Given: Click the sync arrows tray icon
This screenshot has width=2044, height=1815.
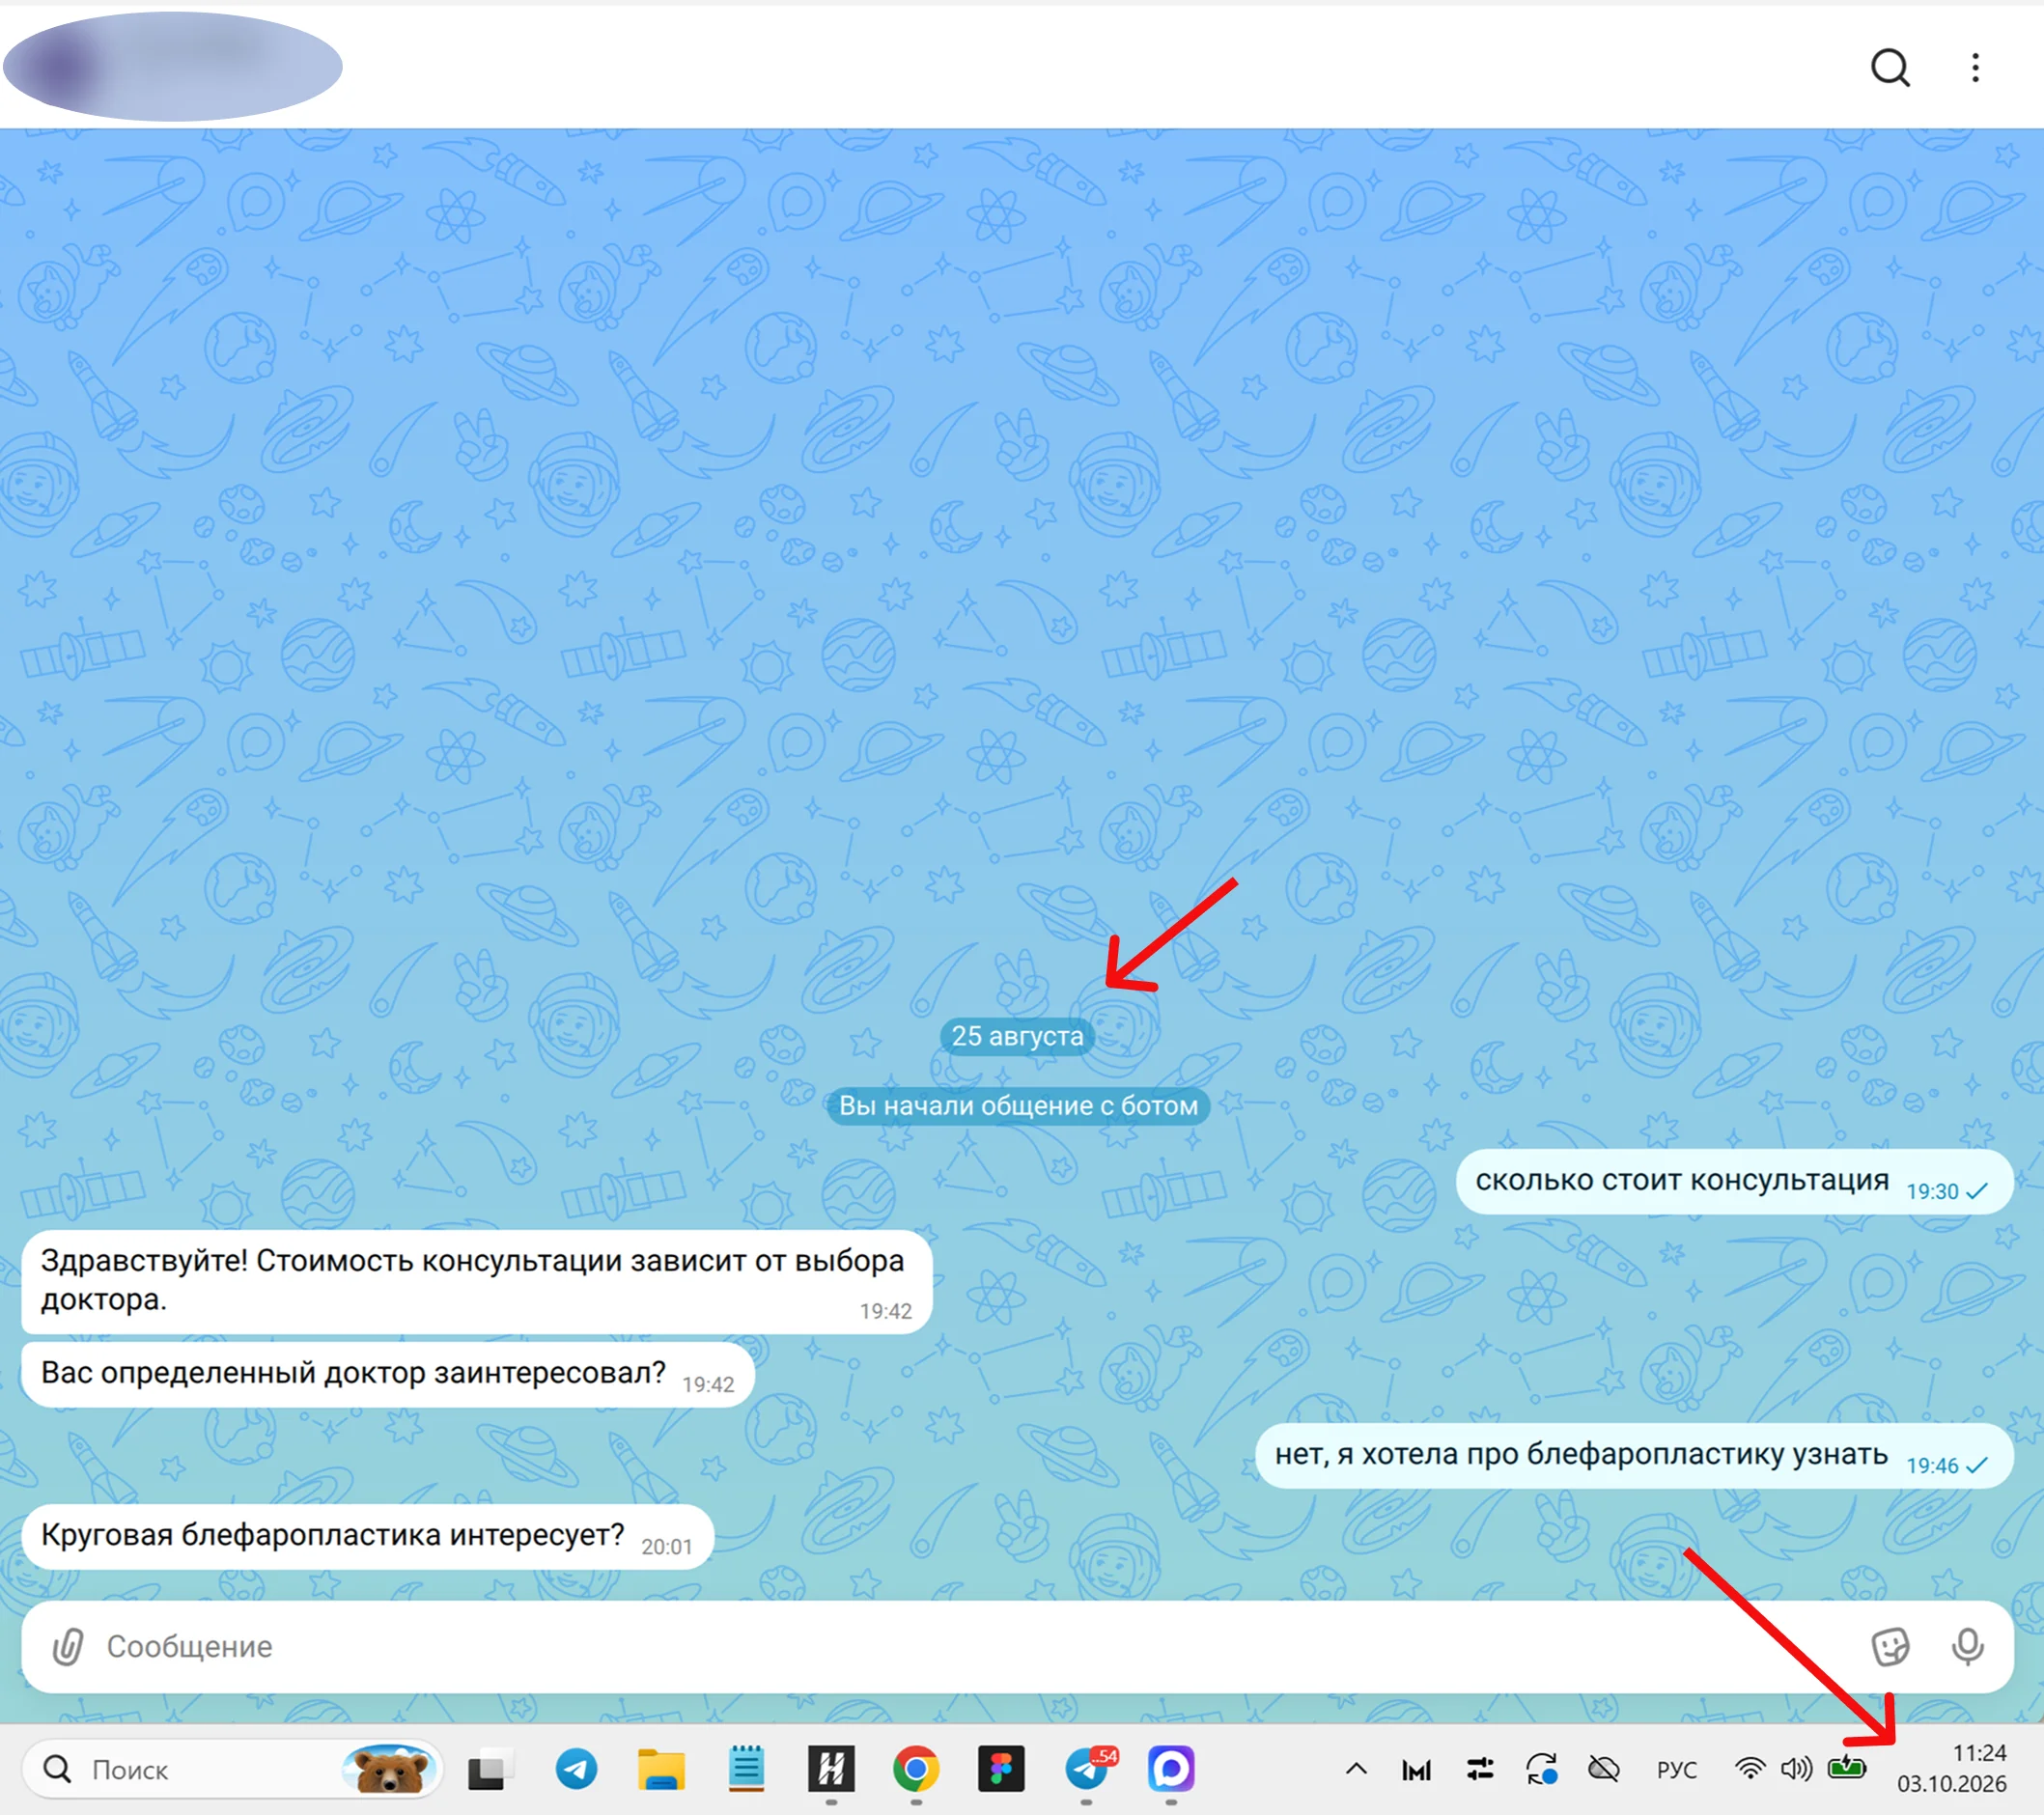Looking at the screenshot, I should [1542, 1769].
